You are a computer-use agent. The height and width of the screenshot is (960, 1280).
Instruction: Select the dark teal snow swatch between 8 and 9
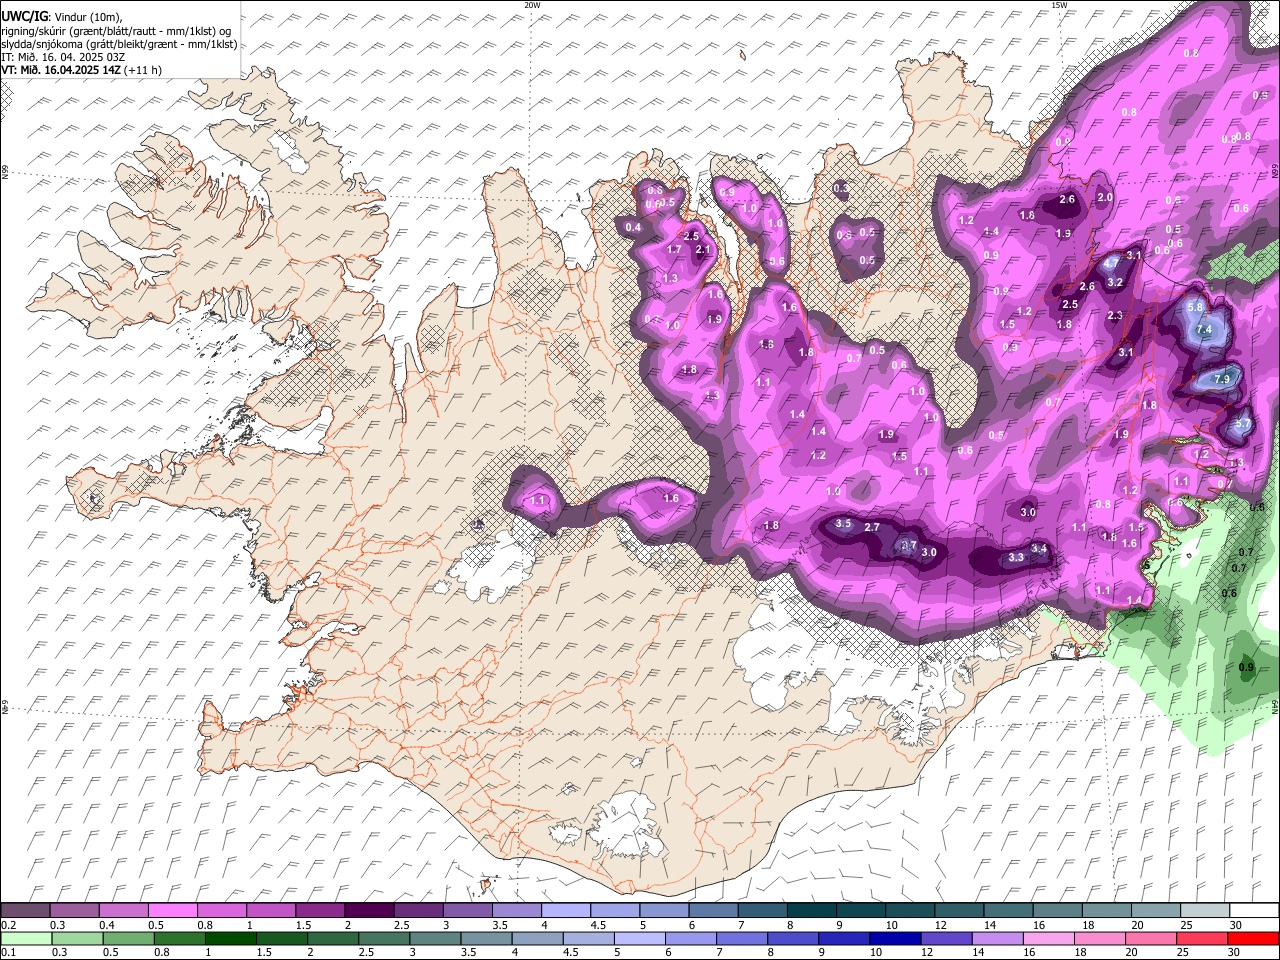811,911
